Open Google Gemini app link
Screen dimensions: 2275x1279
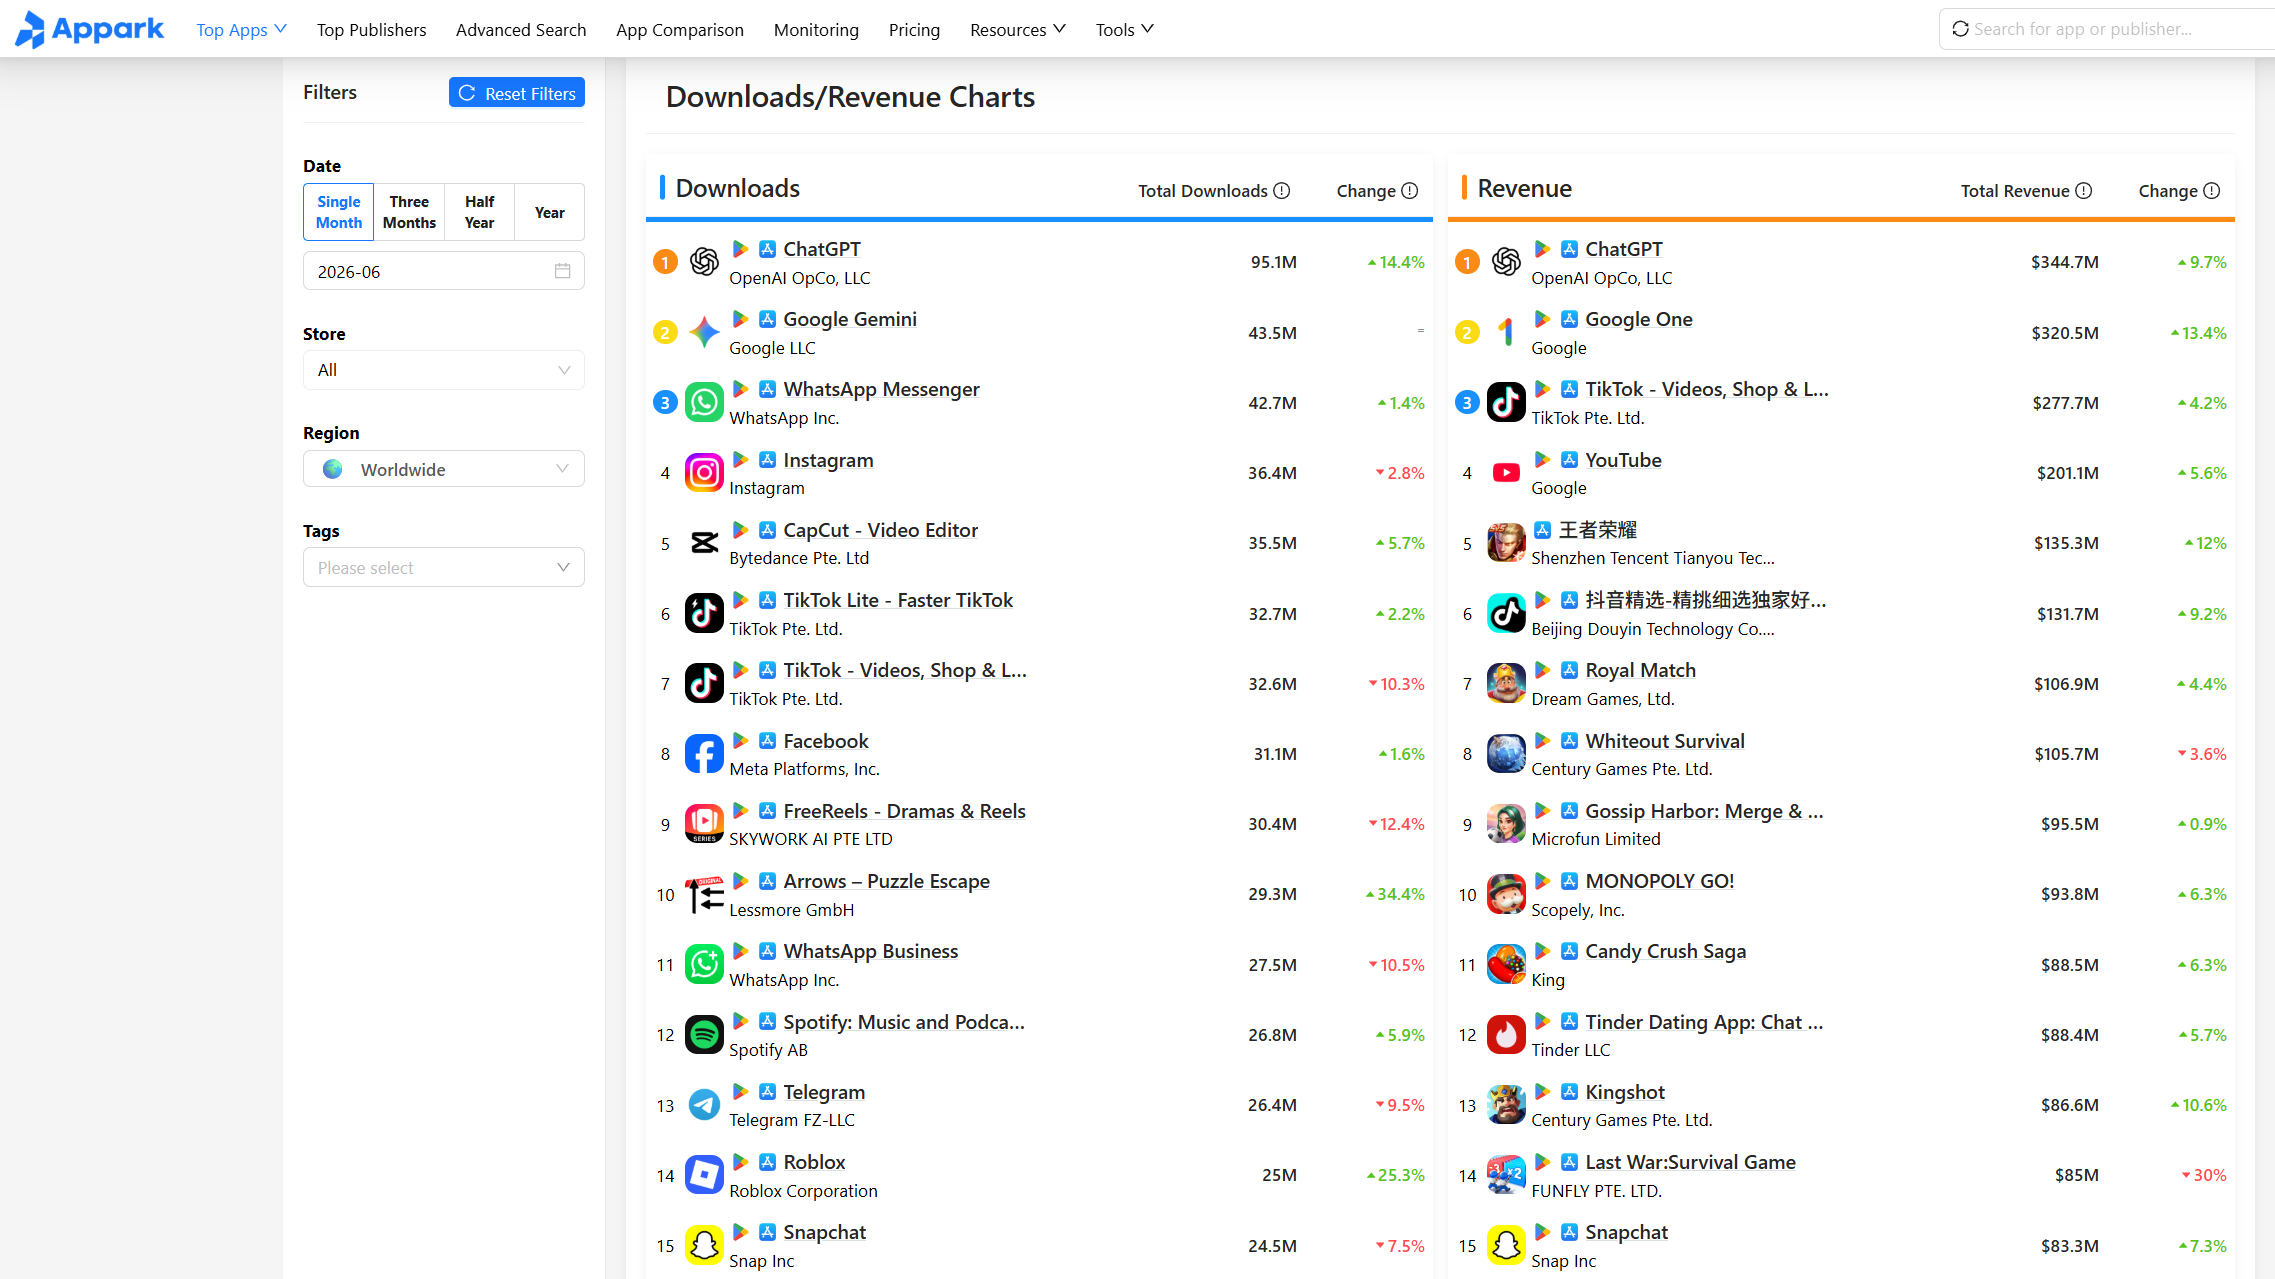pos(850,319)
